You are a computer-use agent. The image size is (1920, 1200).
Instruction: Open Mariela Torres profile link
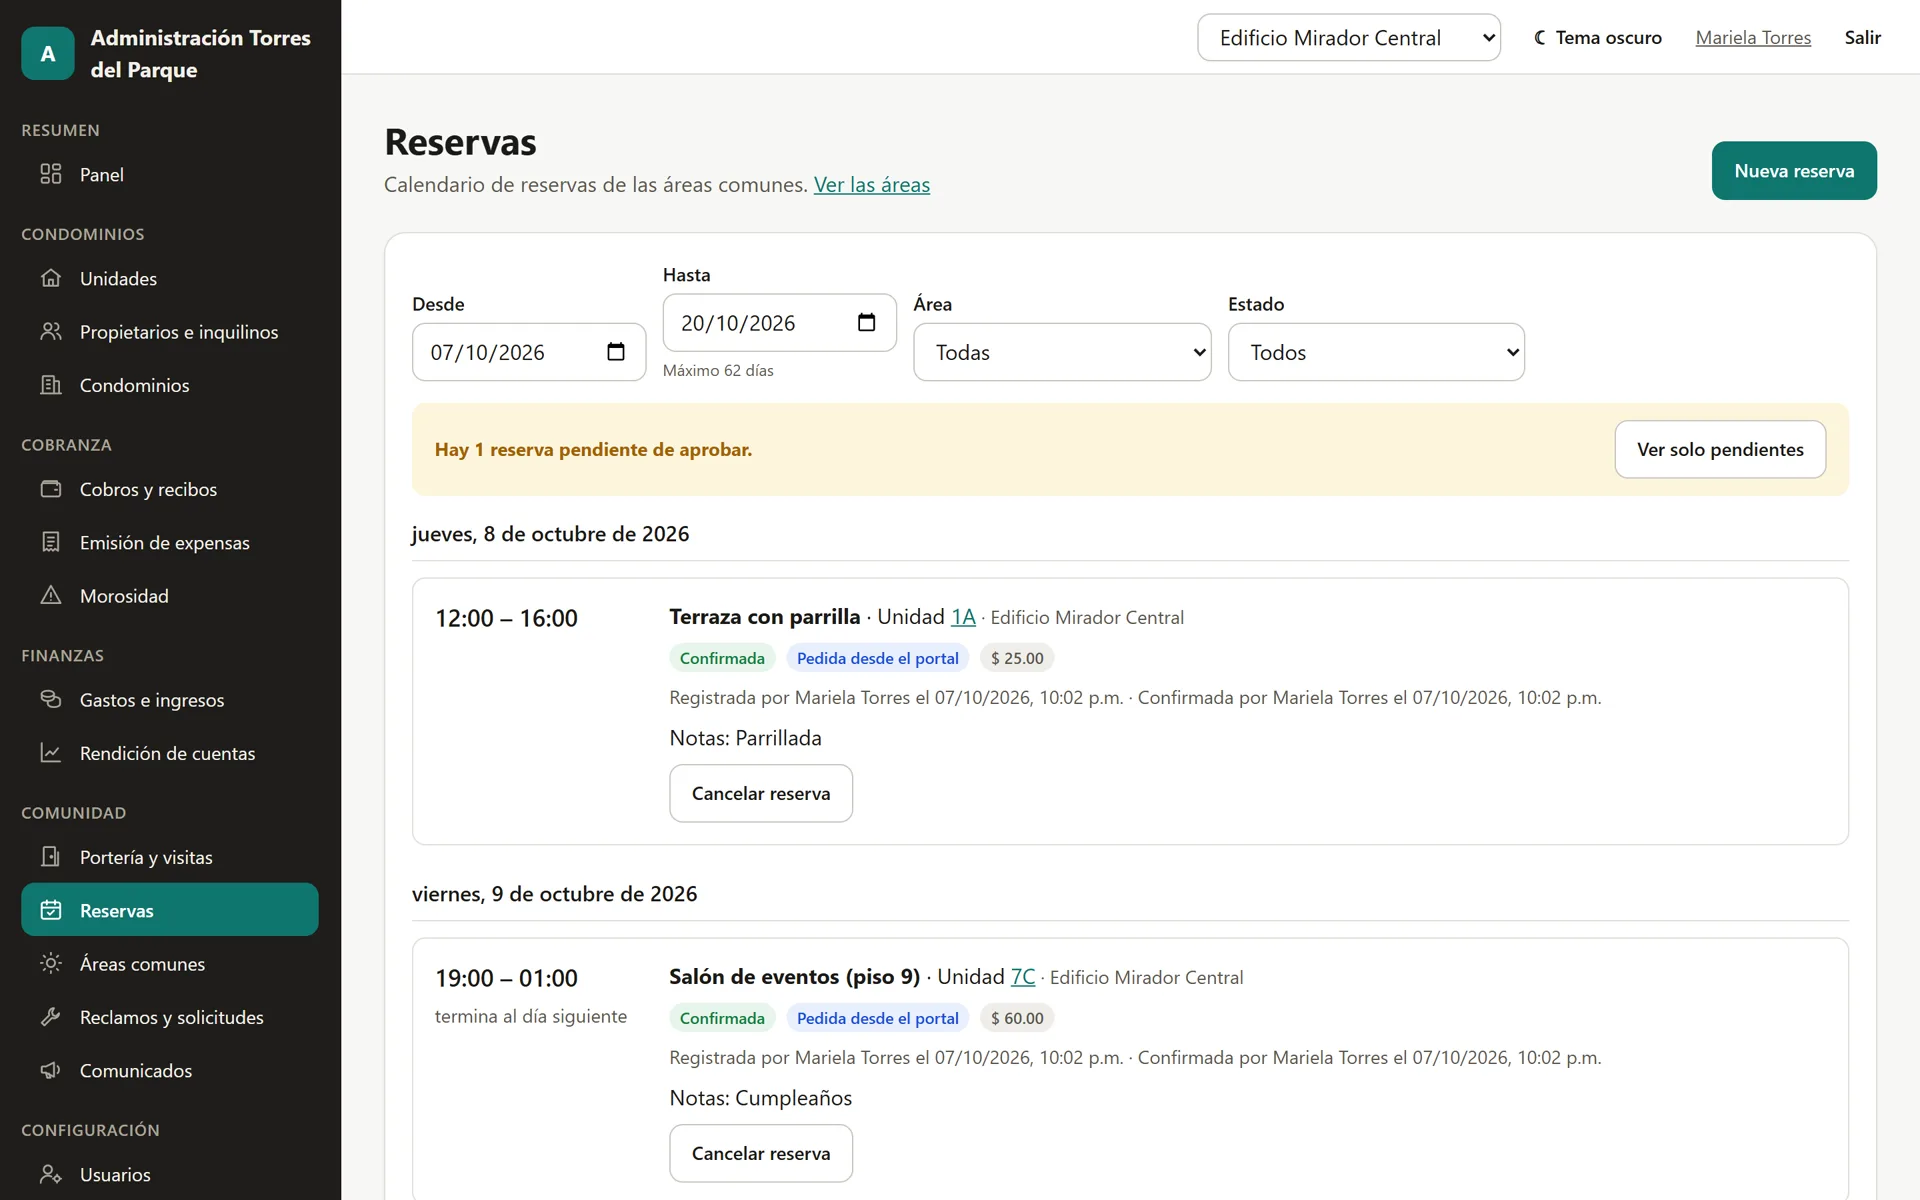click(1753, 37)
